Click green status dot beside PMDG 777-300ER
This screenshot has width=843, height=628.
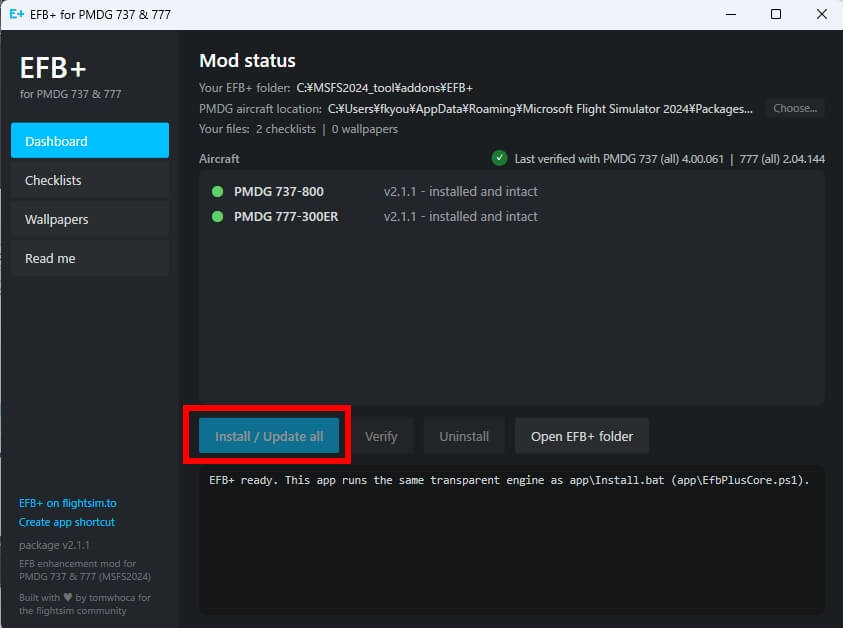[x=217, y=217]
